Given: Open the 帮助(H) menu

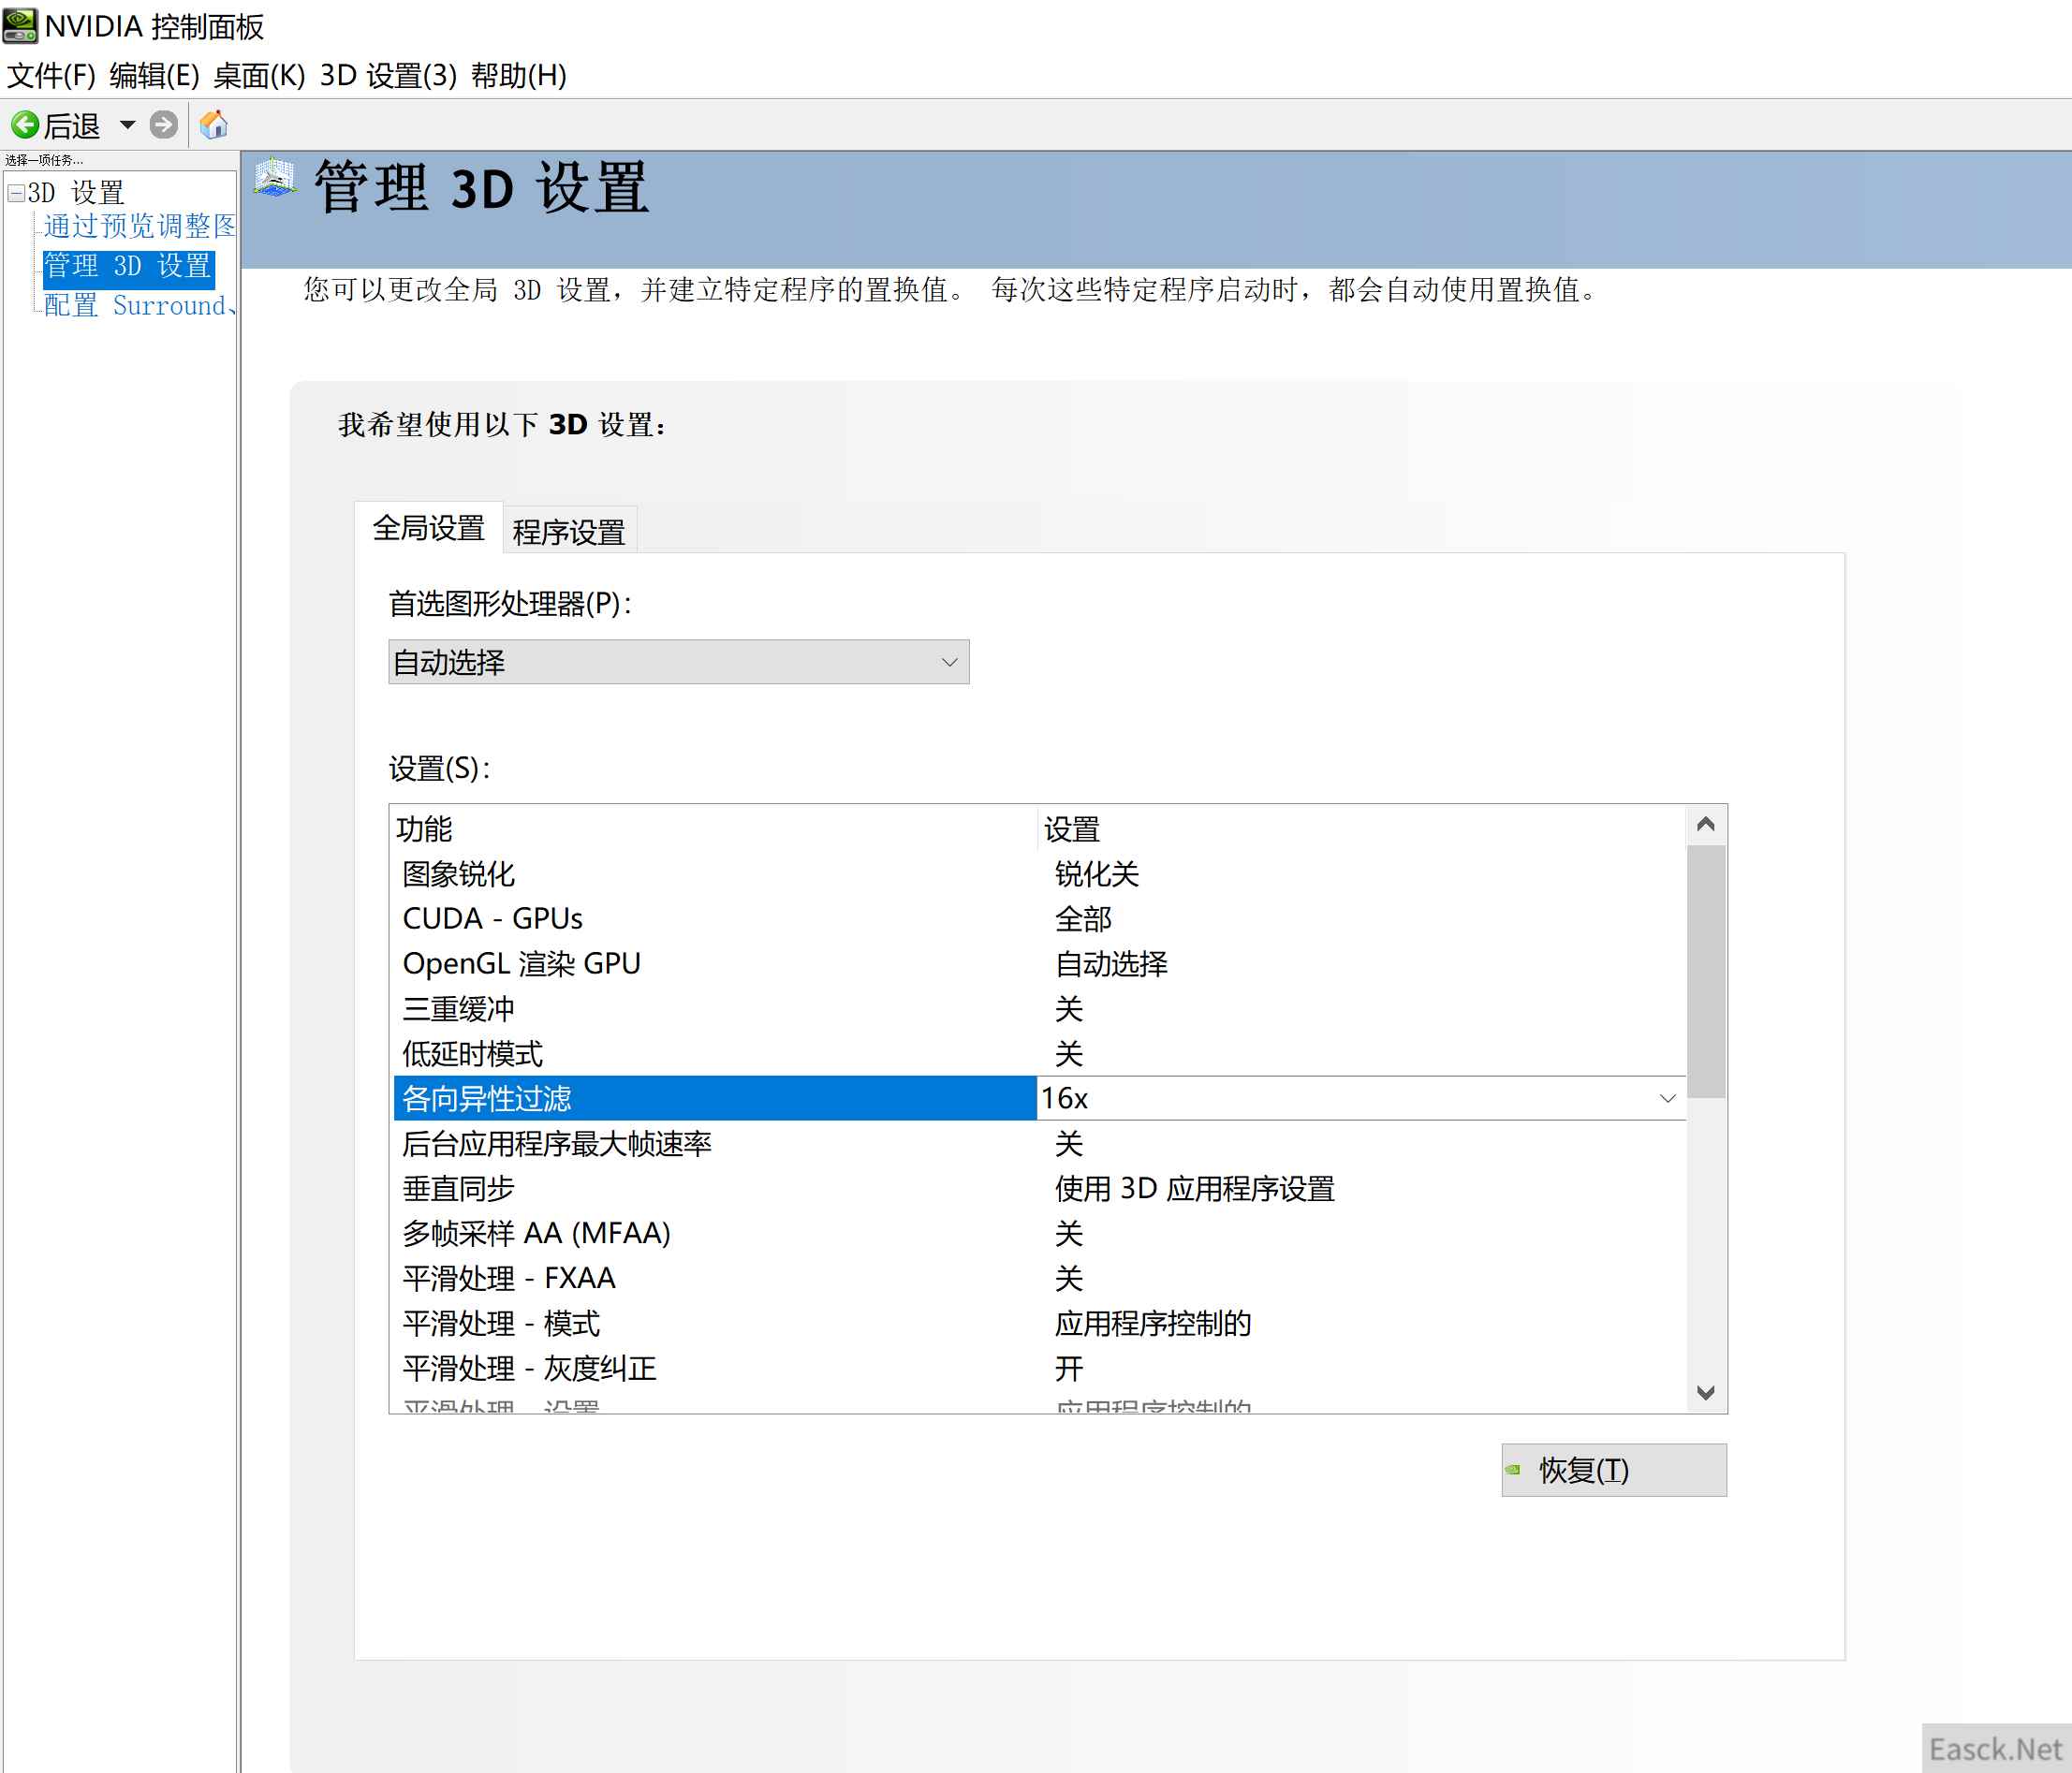Looking at the screenshot, I should [x=519, y=75].
